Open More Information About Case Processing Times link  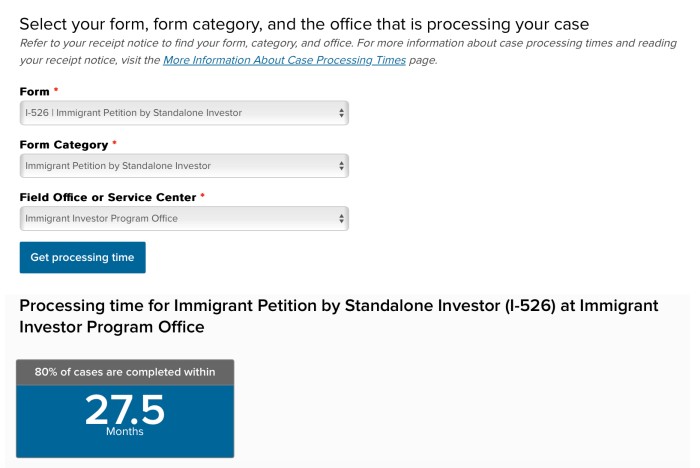pos(284,60)
